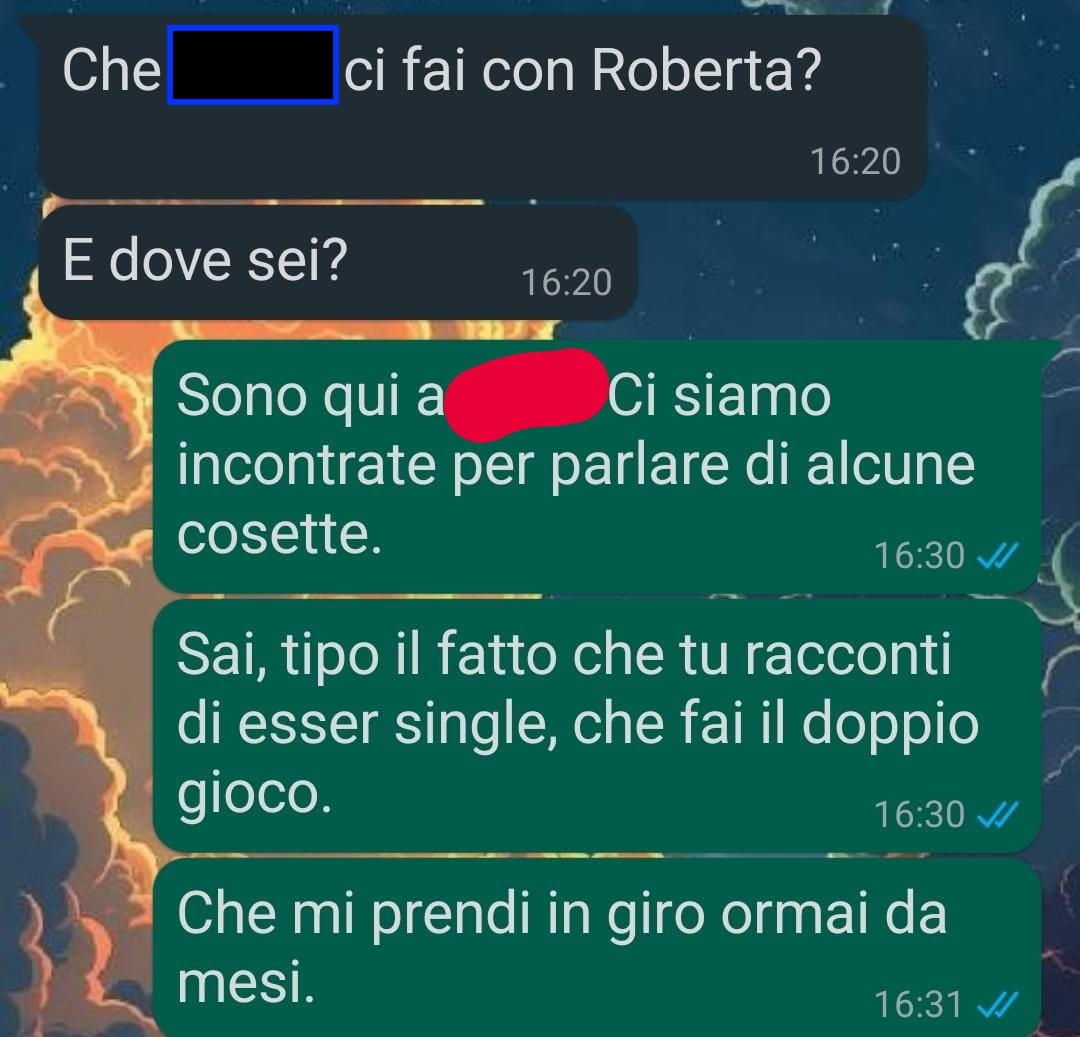Screen dimensions: 1080x1037
Task: Tap the 16:20 timestamp of Roberta message
Action: (855, 162)
